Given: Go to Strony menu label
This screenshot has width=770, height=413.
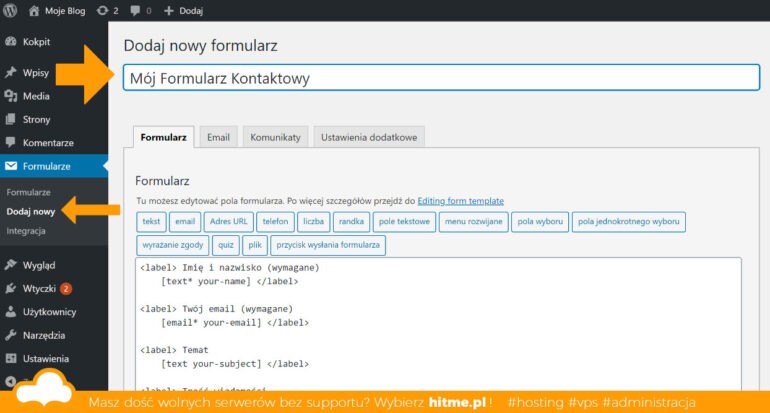Looking at the screenshot, I should click(x=36, y=119).
